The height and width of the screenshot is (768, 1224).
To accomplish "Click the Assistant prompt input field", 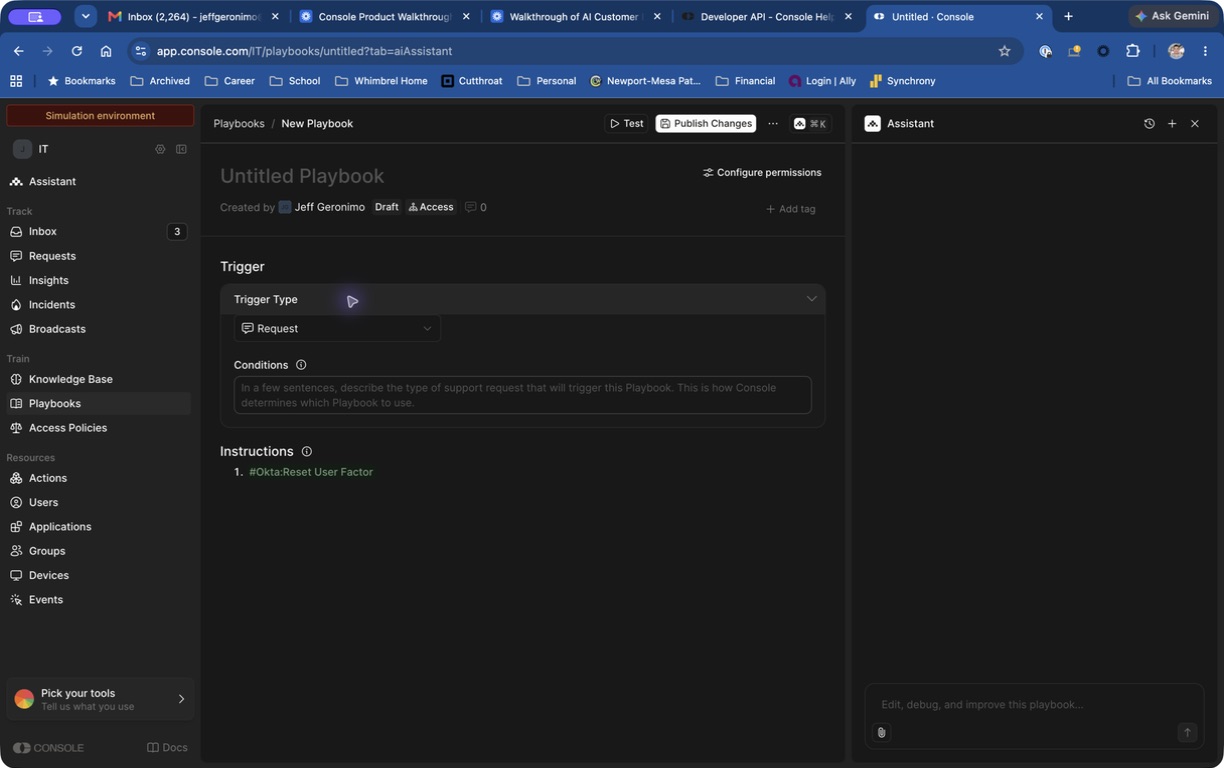I will point(1034,705).
